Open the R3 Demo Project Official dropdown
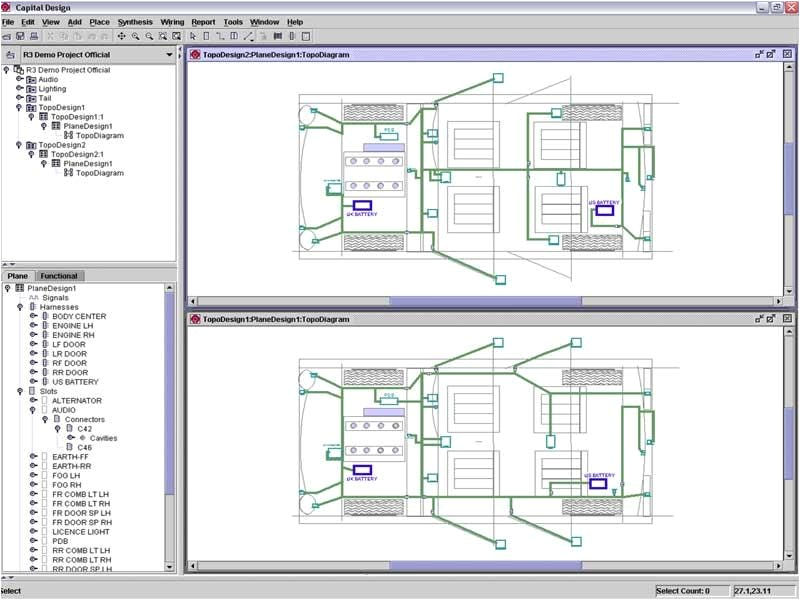This screenshot has height=600, width=800. pos(168,54)
